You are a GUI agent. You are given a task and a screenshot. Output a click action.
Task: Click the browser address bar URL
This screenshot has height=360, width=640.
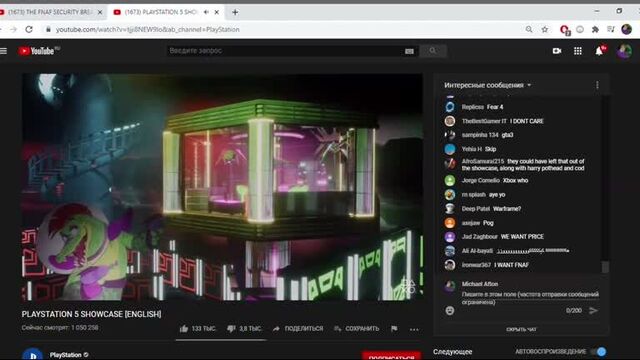(x=148, y=29)
